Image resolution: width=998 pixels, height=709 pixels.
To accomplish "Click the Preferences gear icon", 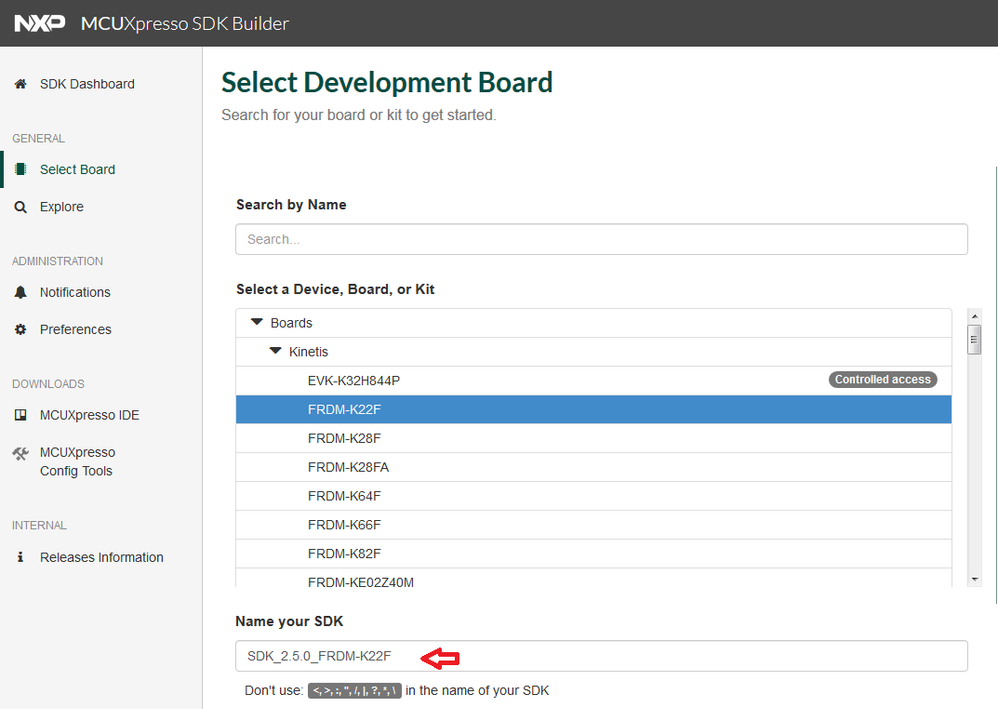I will coord(20,329).
